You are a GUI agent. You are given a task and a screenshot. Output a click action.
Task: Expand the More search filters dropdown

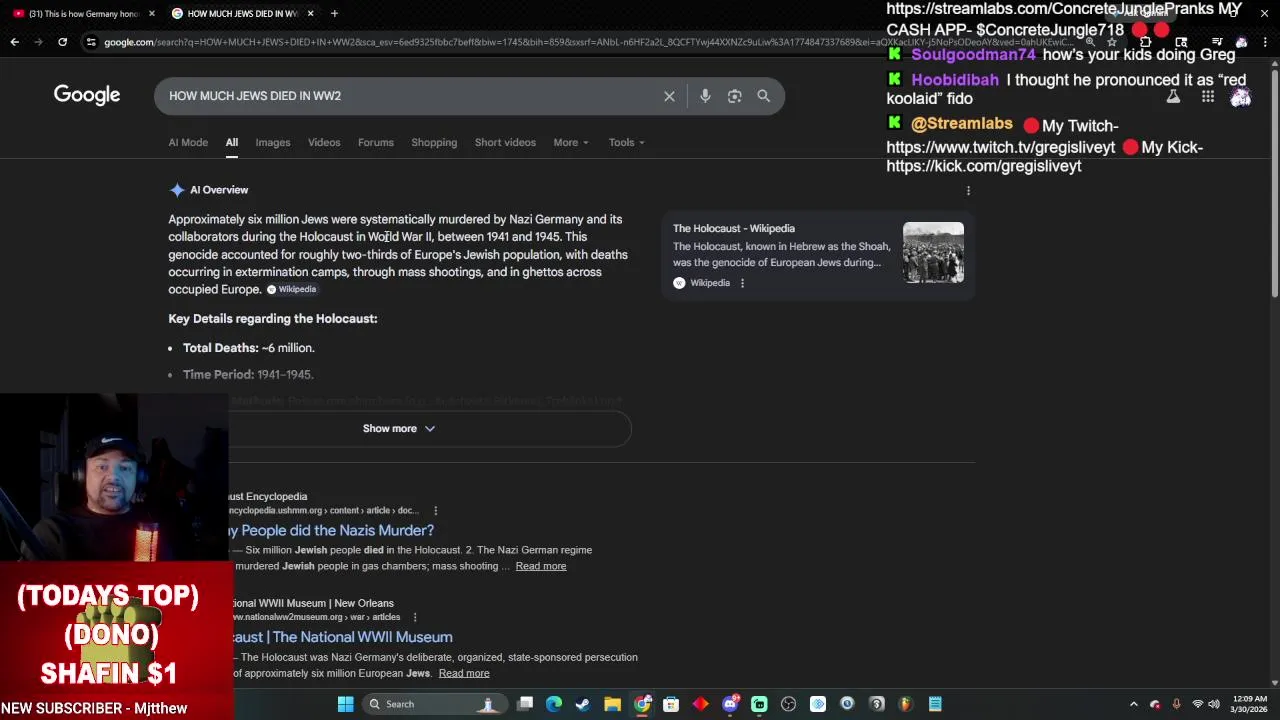(x=571, y=142)
